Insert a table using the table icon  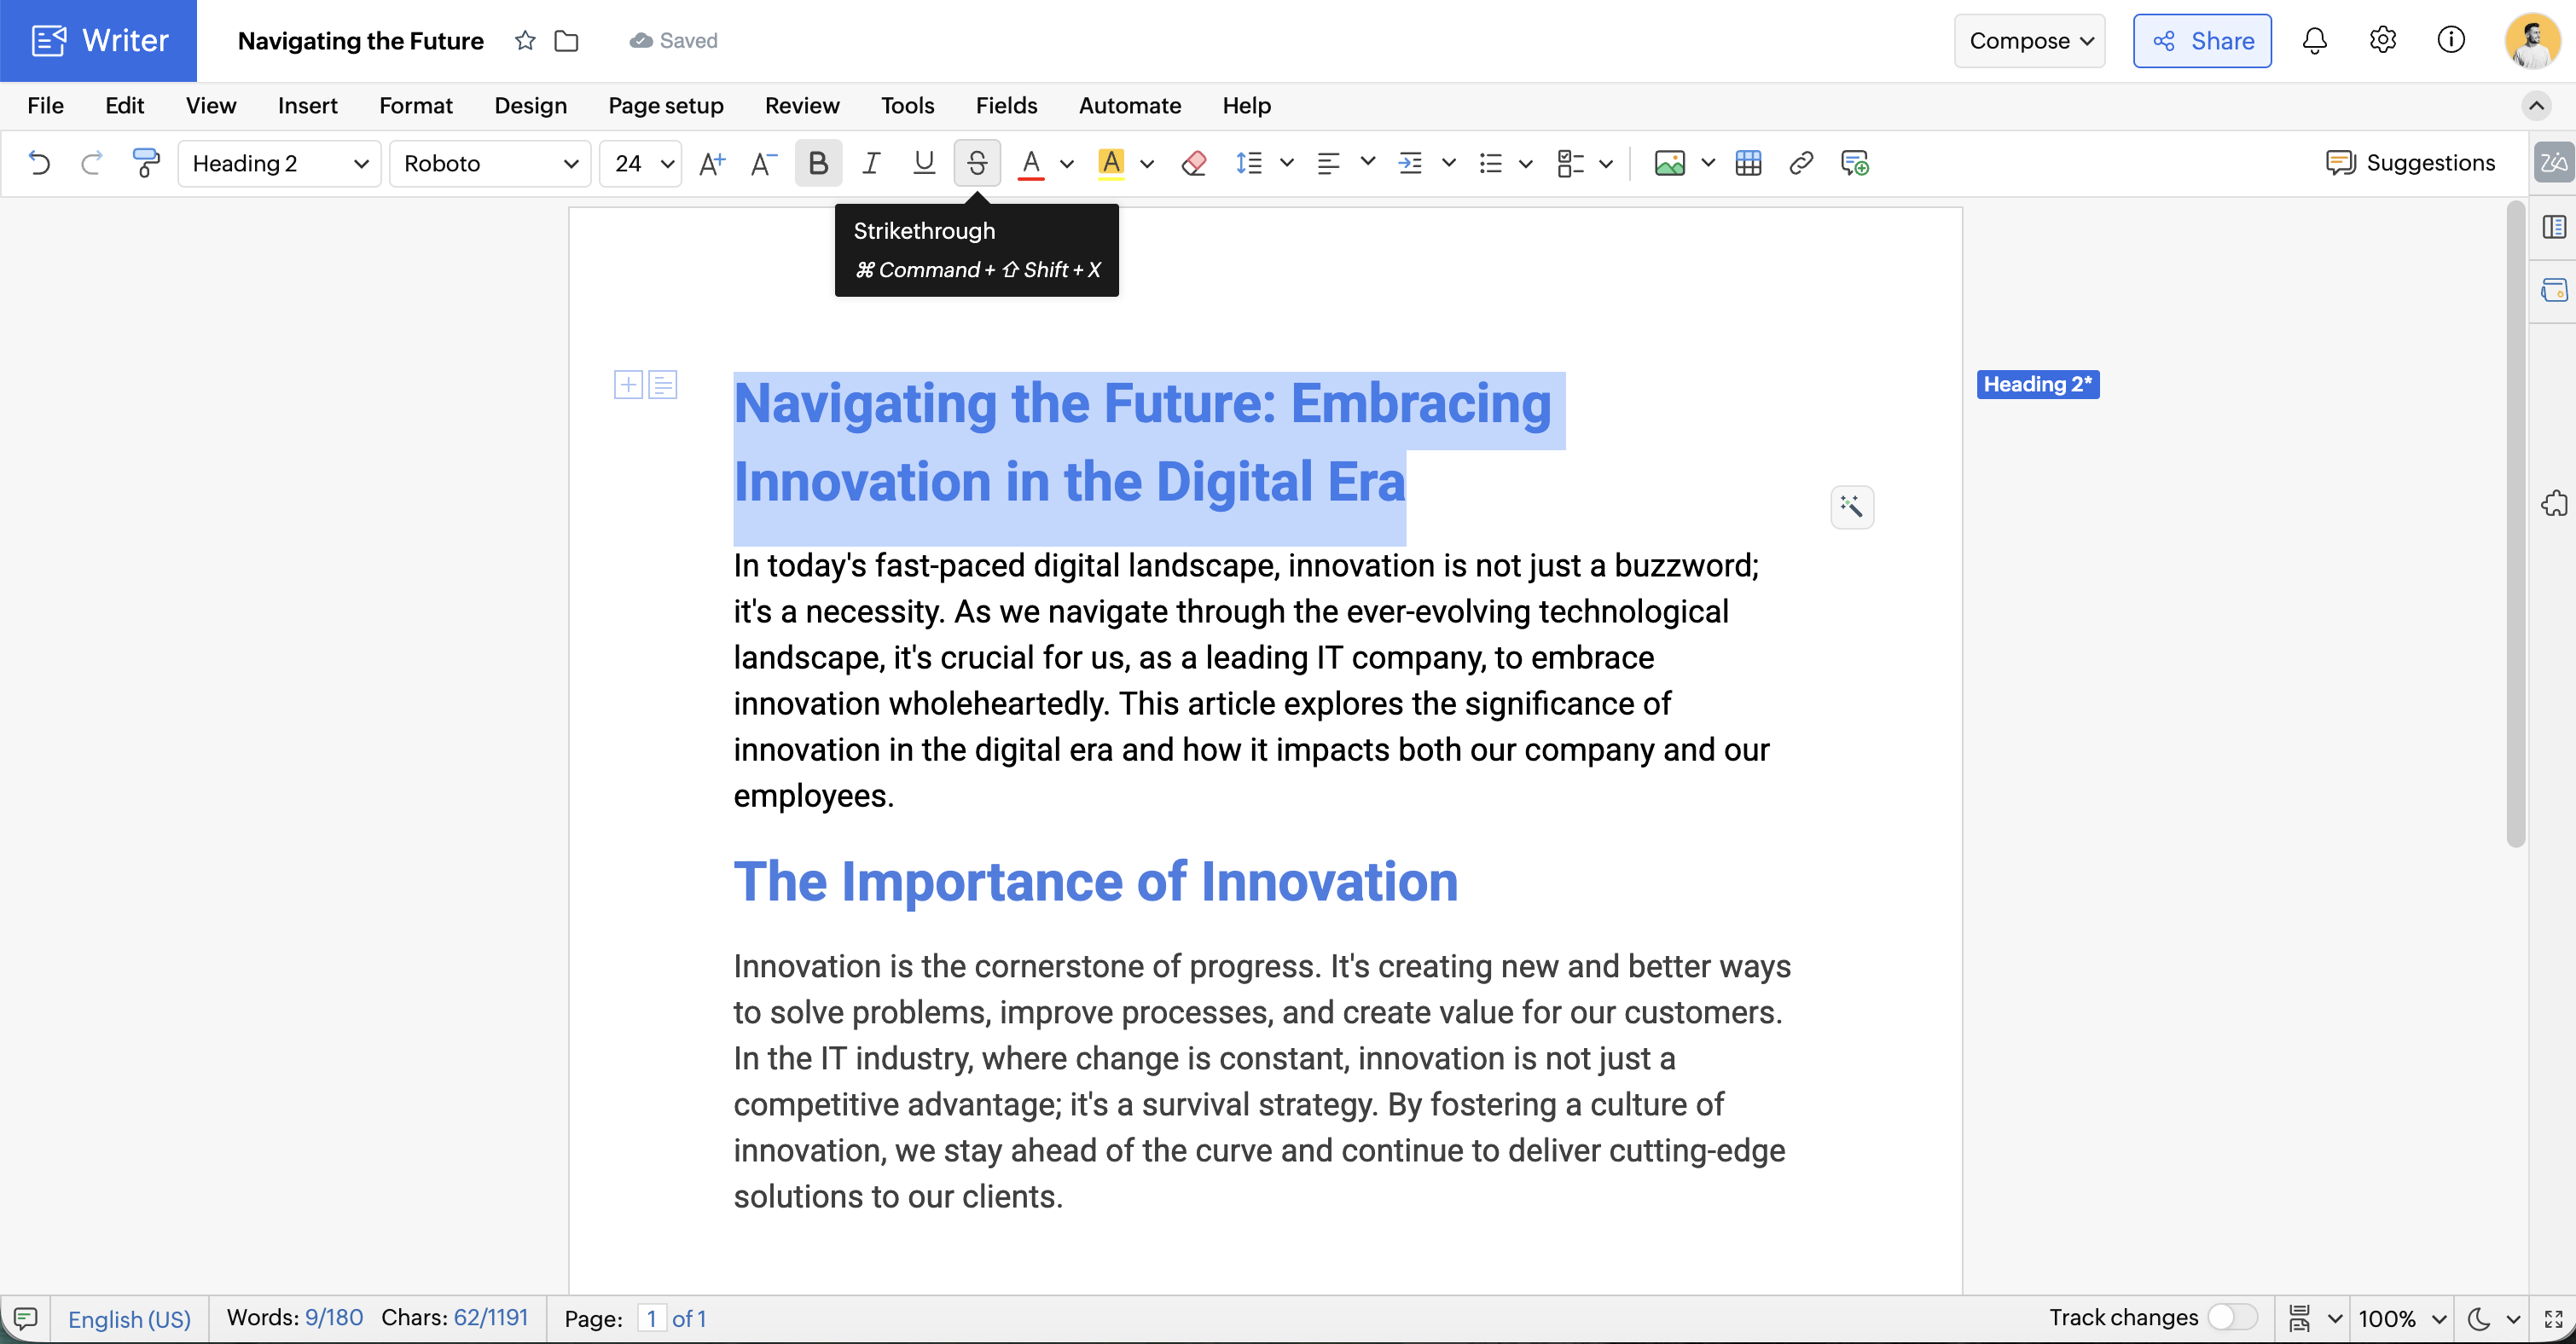click(x=1748, y=163)
